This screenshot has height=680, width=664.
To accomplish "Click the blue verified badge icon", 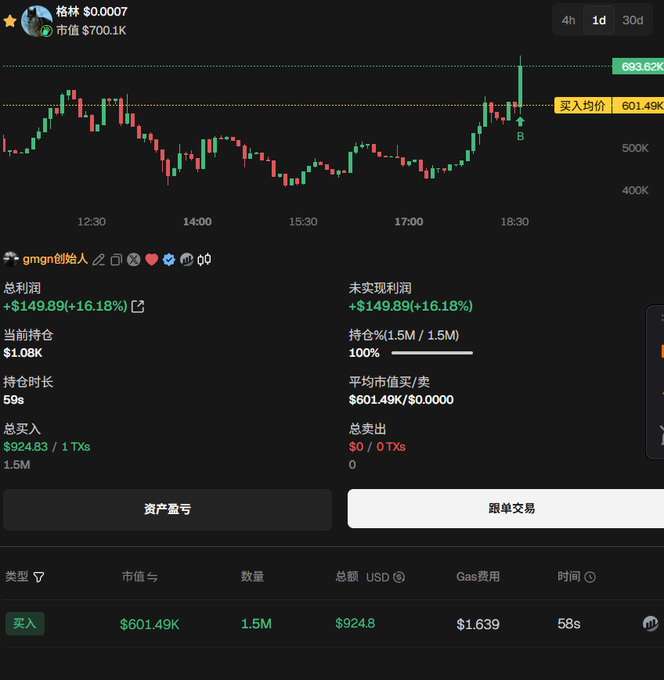I will [x=169, y=260].
